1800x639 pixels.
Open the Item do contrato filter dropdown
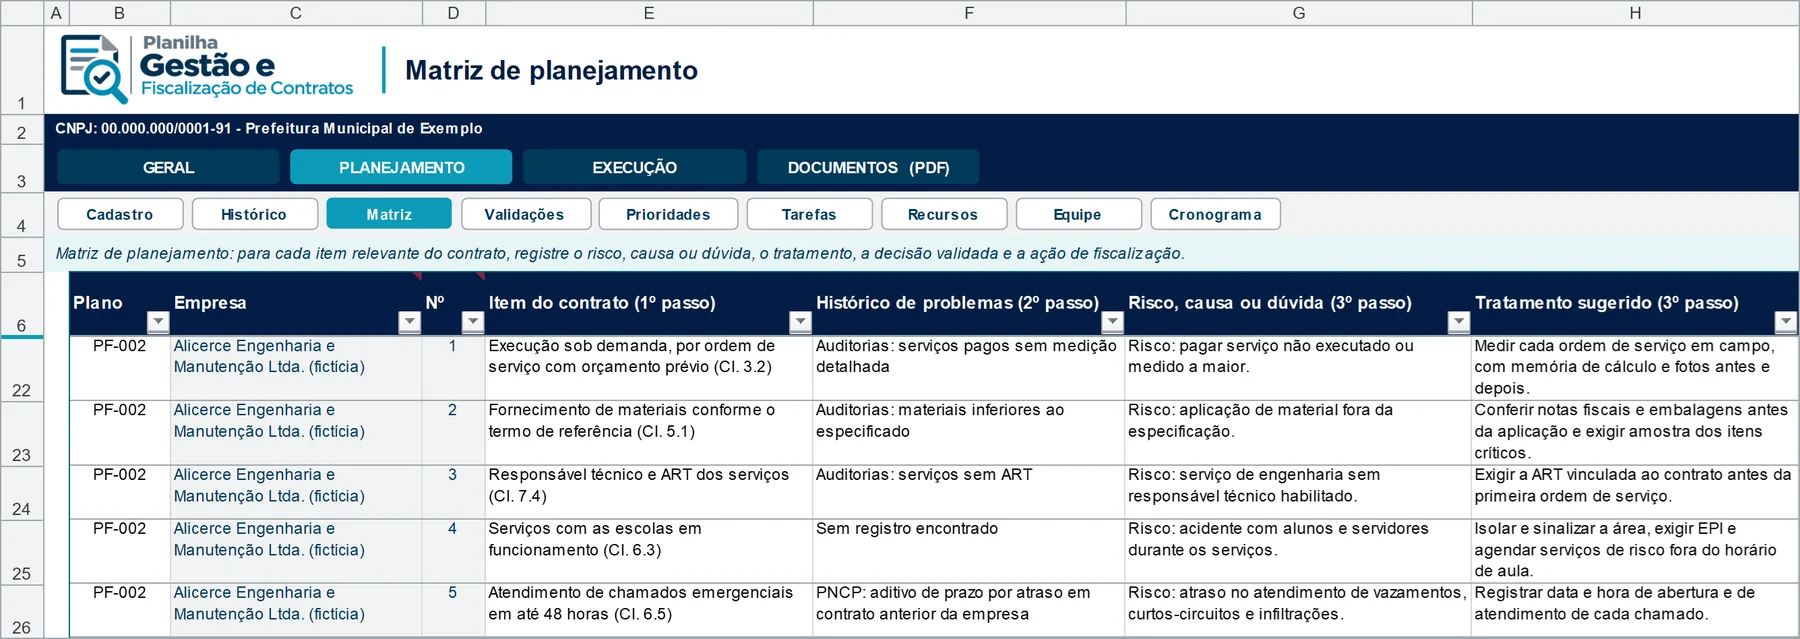pos(800,322)
